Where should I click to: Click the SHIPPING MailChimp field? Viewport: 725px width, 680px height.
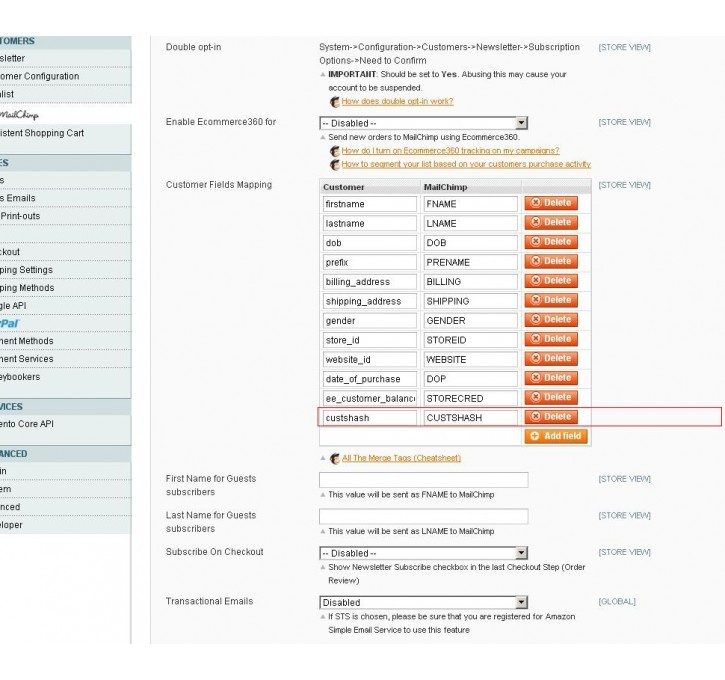coord(470,301)
